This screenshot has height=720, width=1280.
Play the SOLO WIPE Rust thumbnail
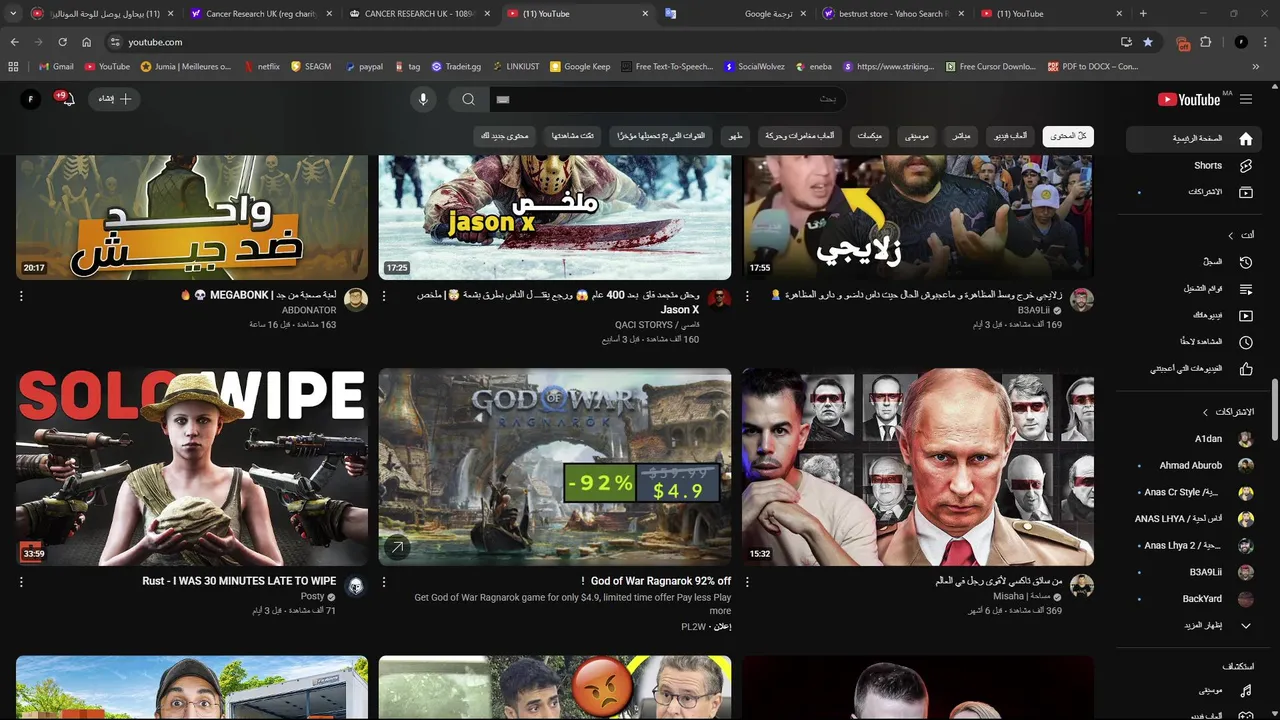tap(192, 467)
